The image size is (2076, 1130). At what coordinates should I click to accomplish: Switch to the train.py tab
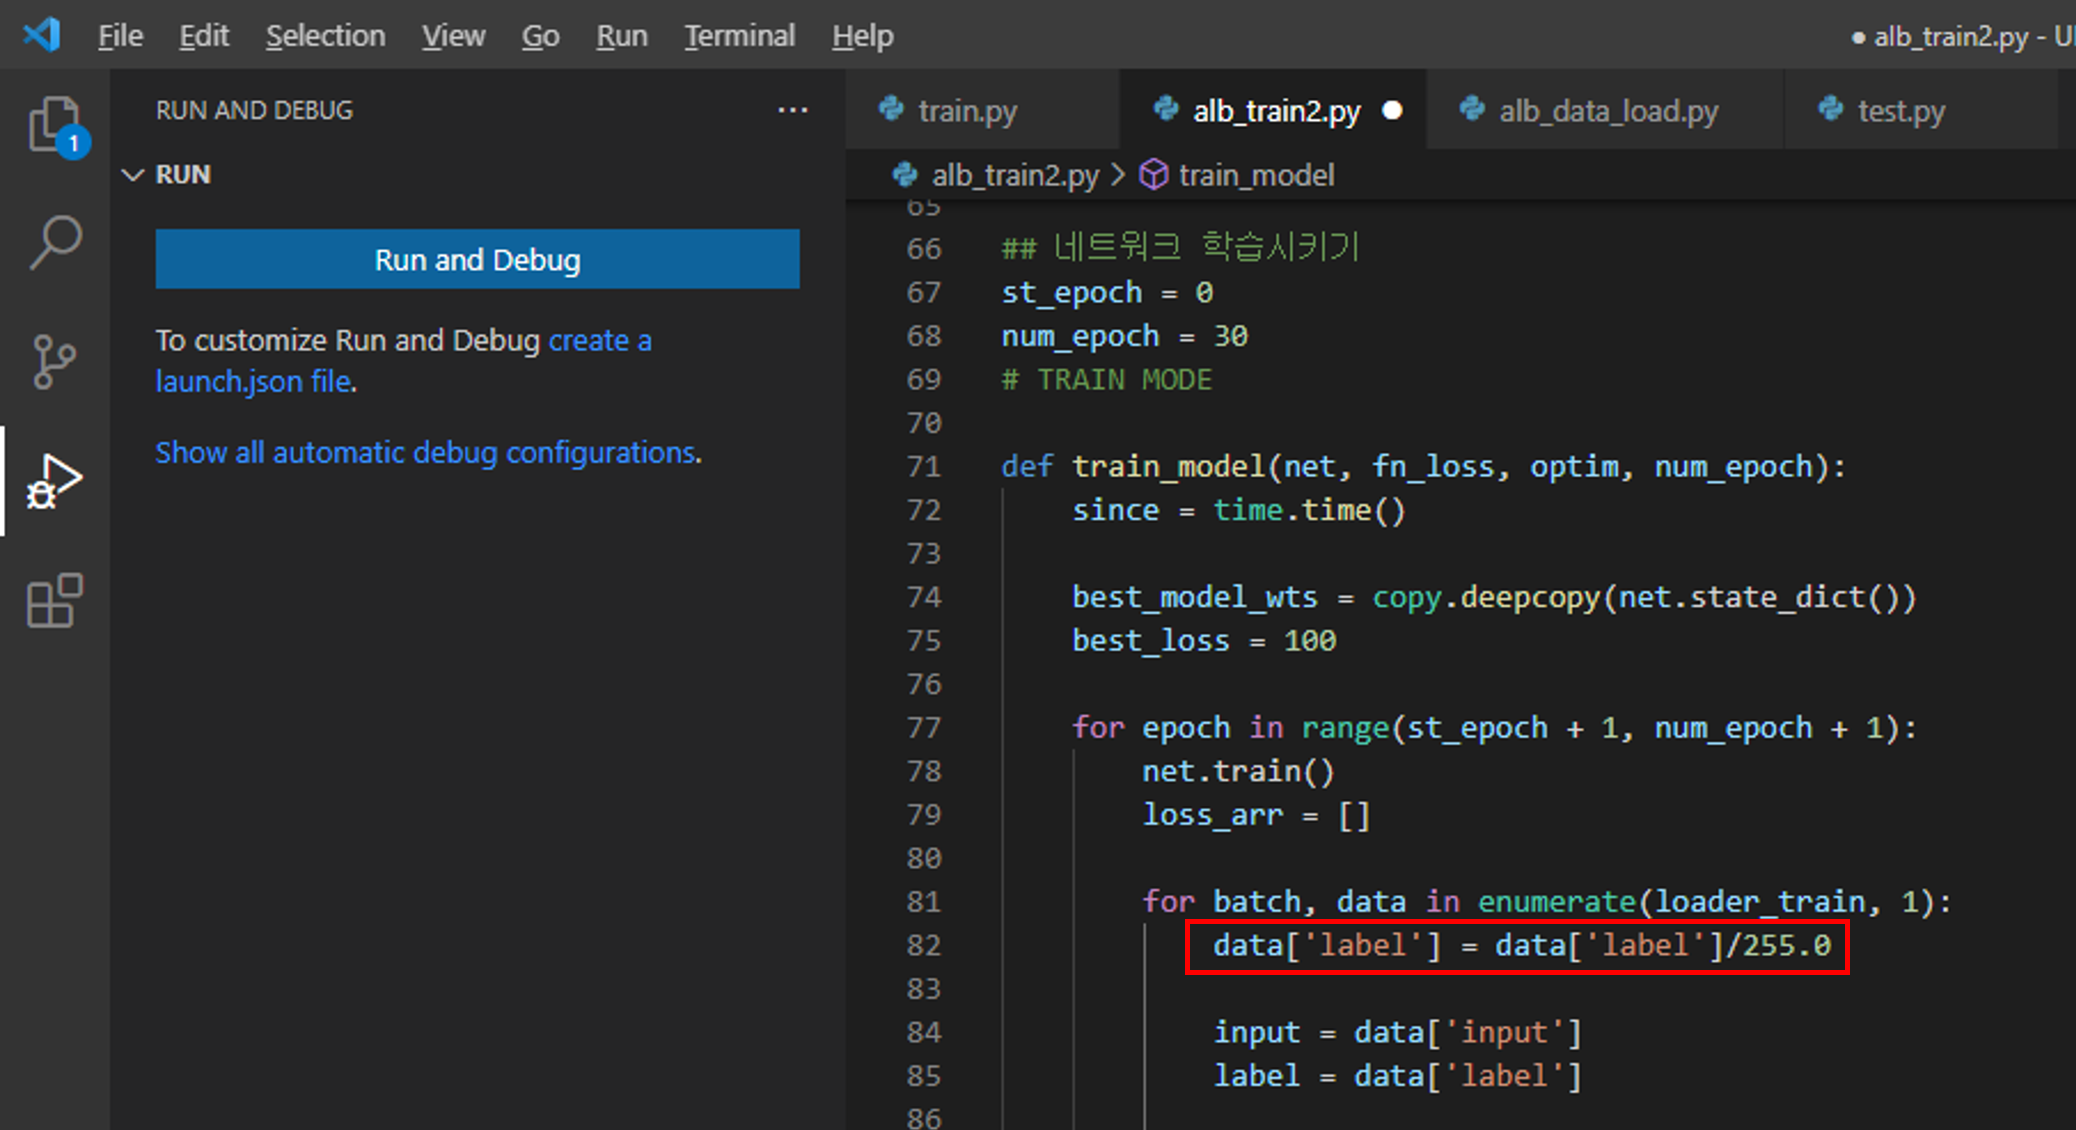(x=967, y=110)
